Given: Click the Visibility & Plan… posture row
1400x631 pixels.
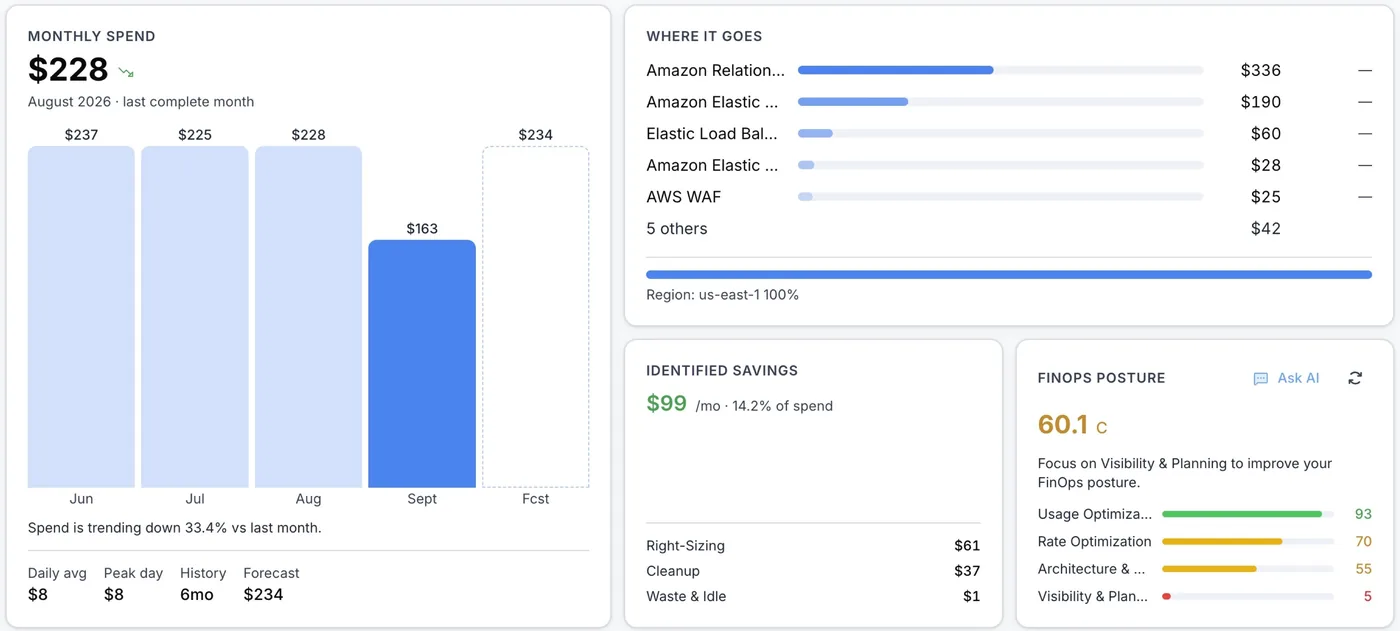Looking at the screenshot, I should (1205, 596).
